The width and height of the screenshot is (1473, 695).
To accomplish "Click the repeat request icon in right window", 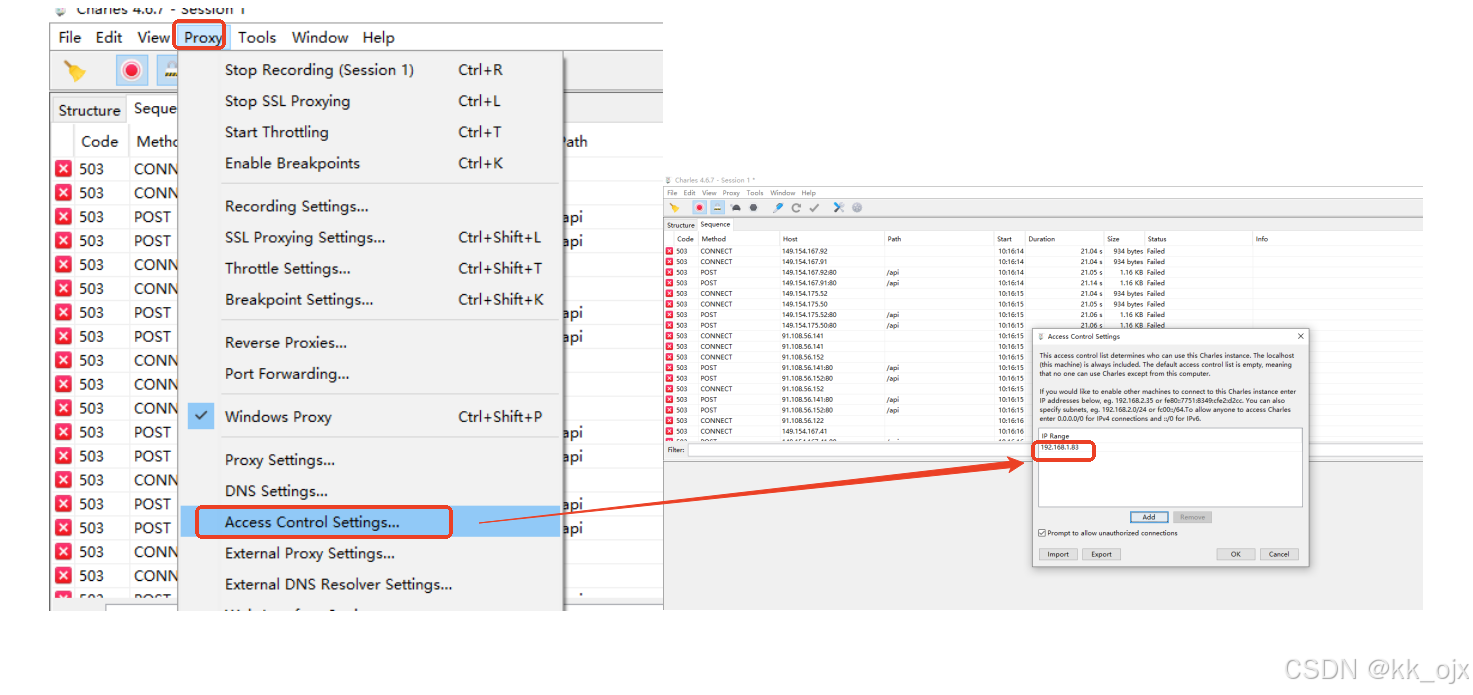I will pyautogui.click(x=796, y=208).
